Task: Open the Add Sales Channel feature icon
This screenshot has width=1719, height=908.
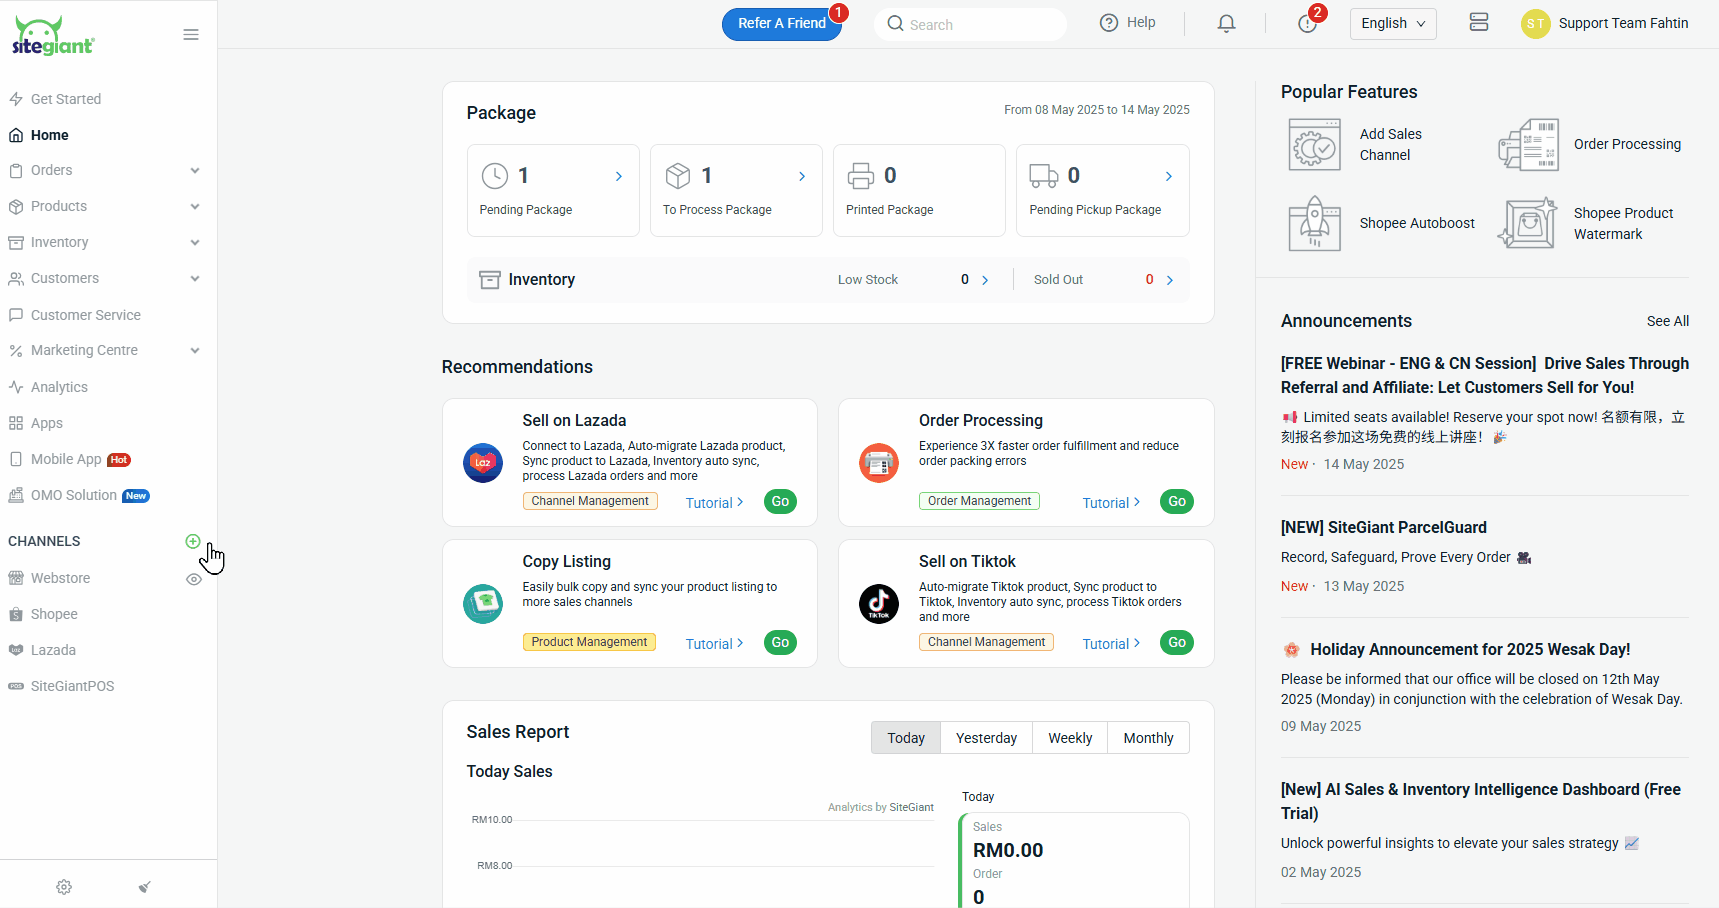Action: 1315,144
